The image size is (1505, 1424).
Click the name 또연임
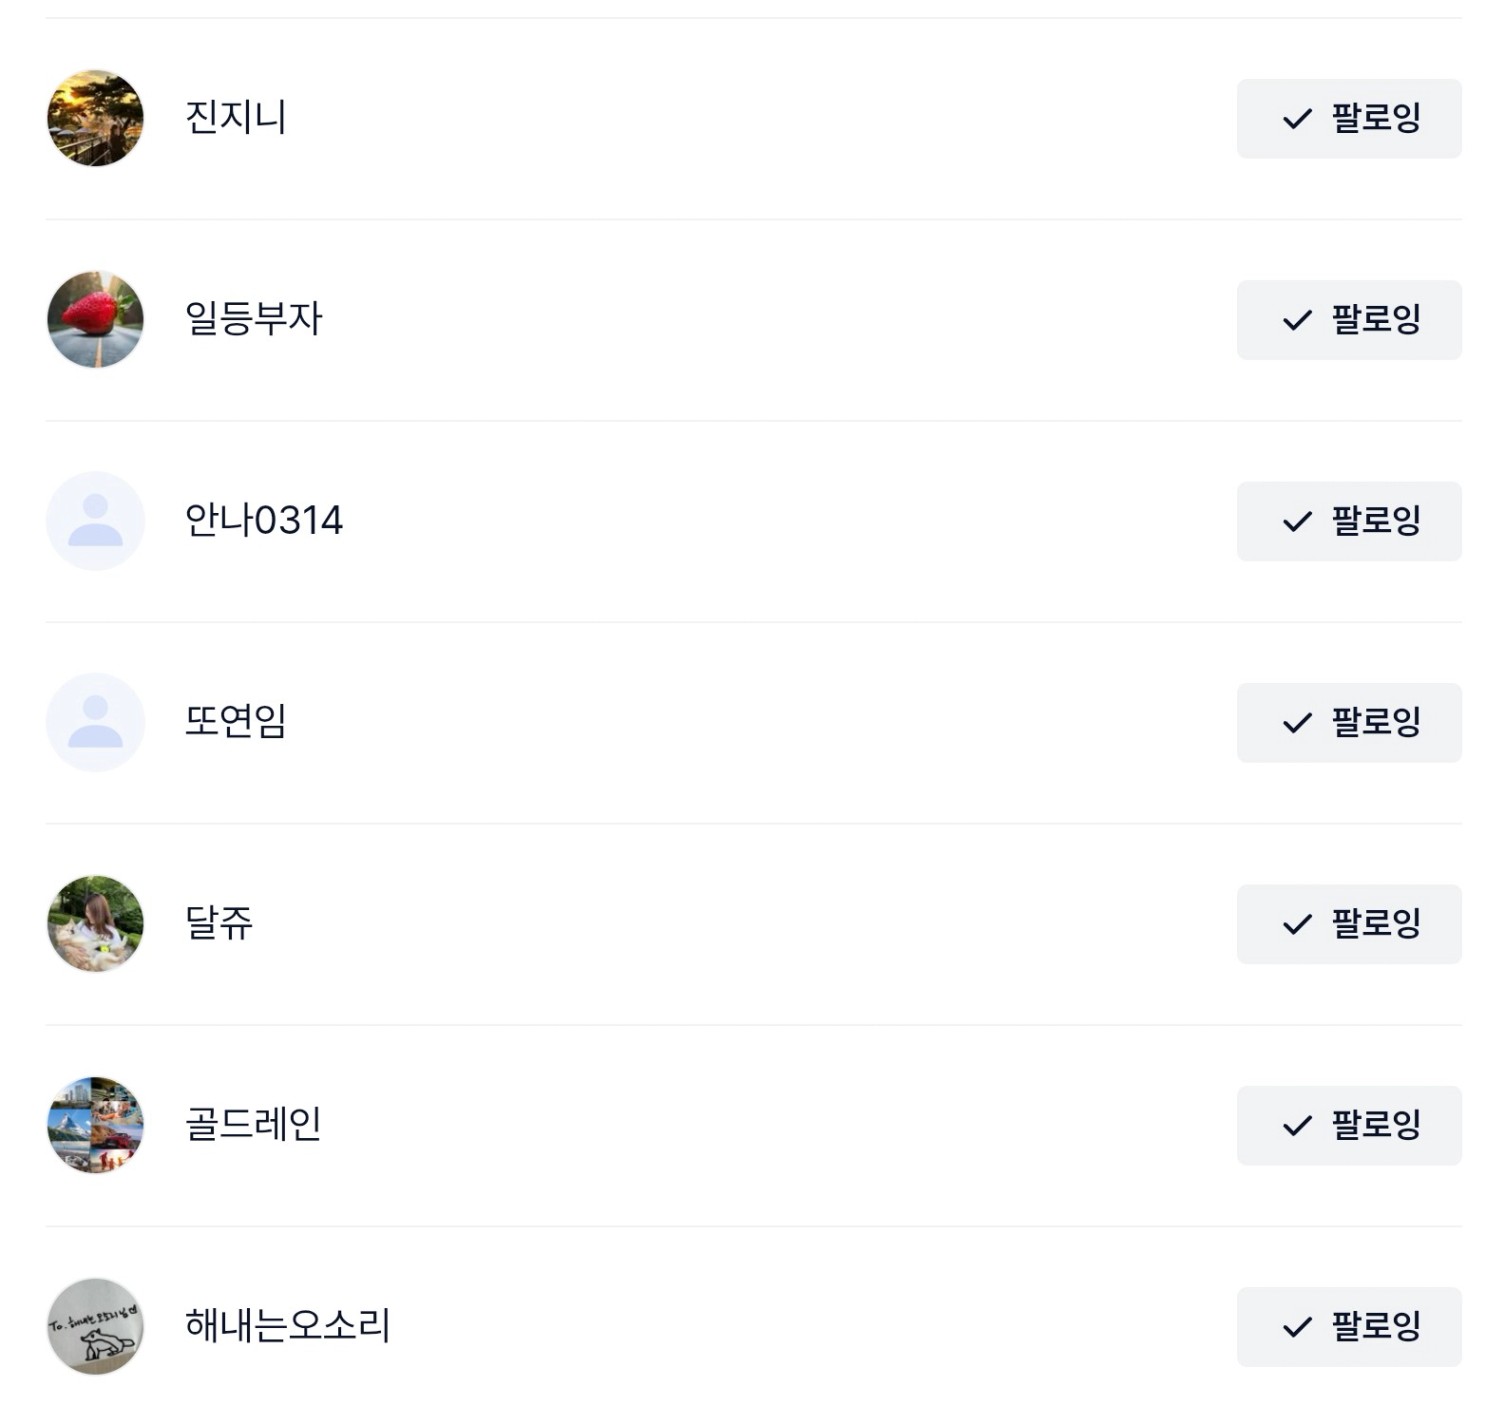pyautogui.click(x=236, y=721)
